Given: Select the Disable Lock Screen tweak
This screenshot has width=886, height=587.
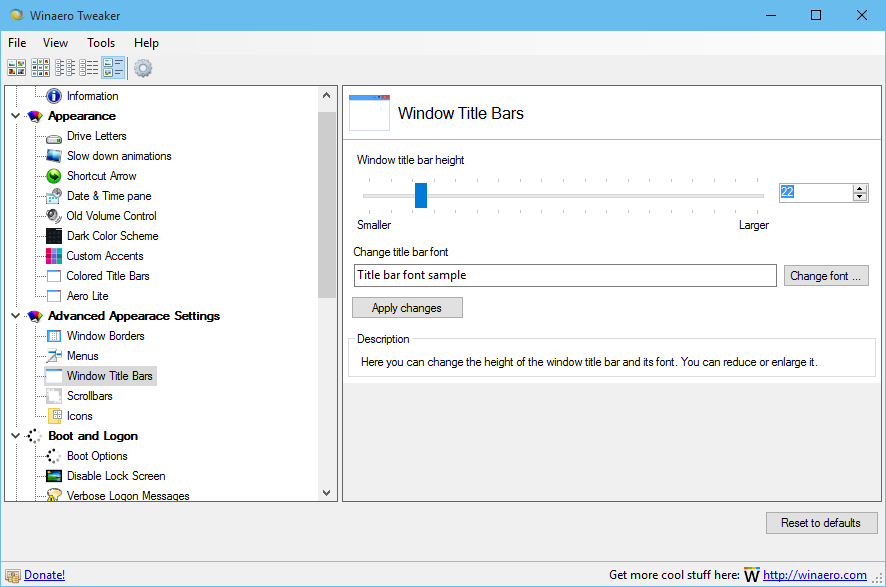Looking at the screenshot, I should tap(117, 475).
